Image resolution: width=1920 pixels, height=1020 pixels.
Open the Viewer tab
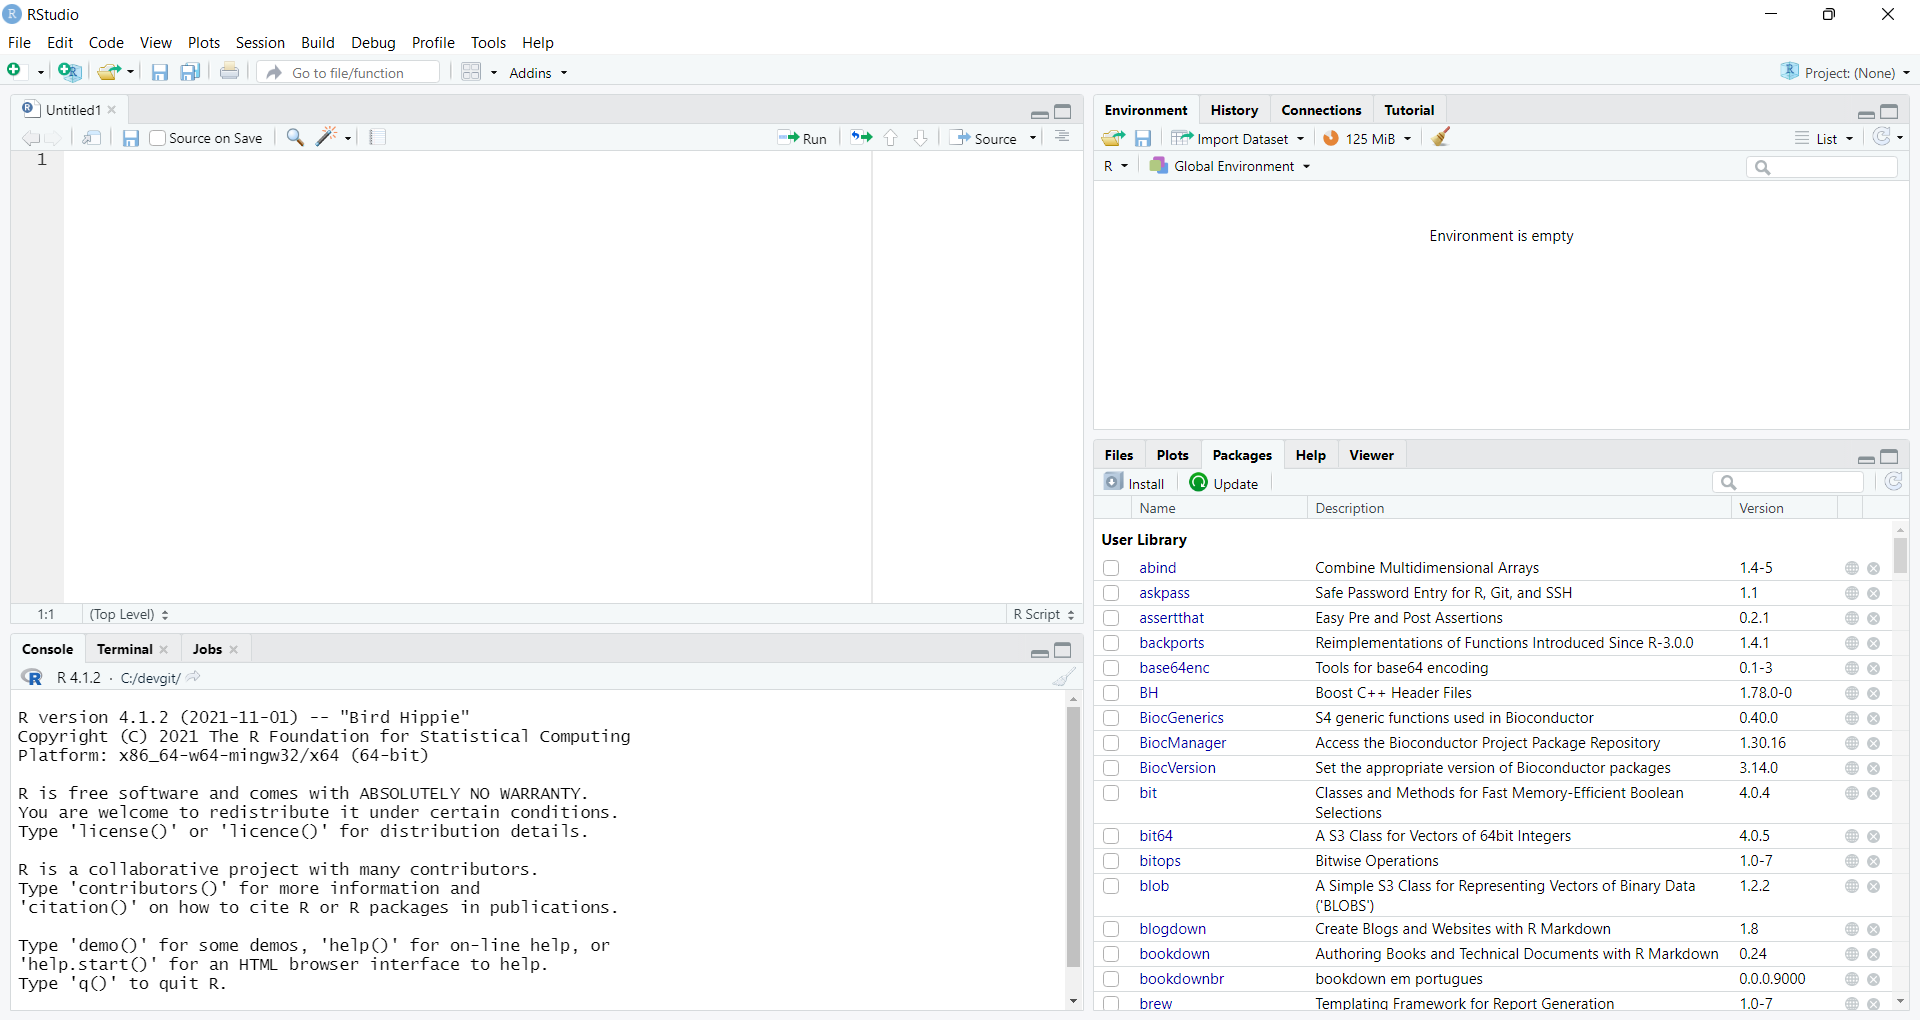coord(1371,455)
